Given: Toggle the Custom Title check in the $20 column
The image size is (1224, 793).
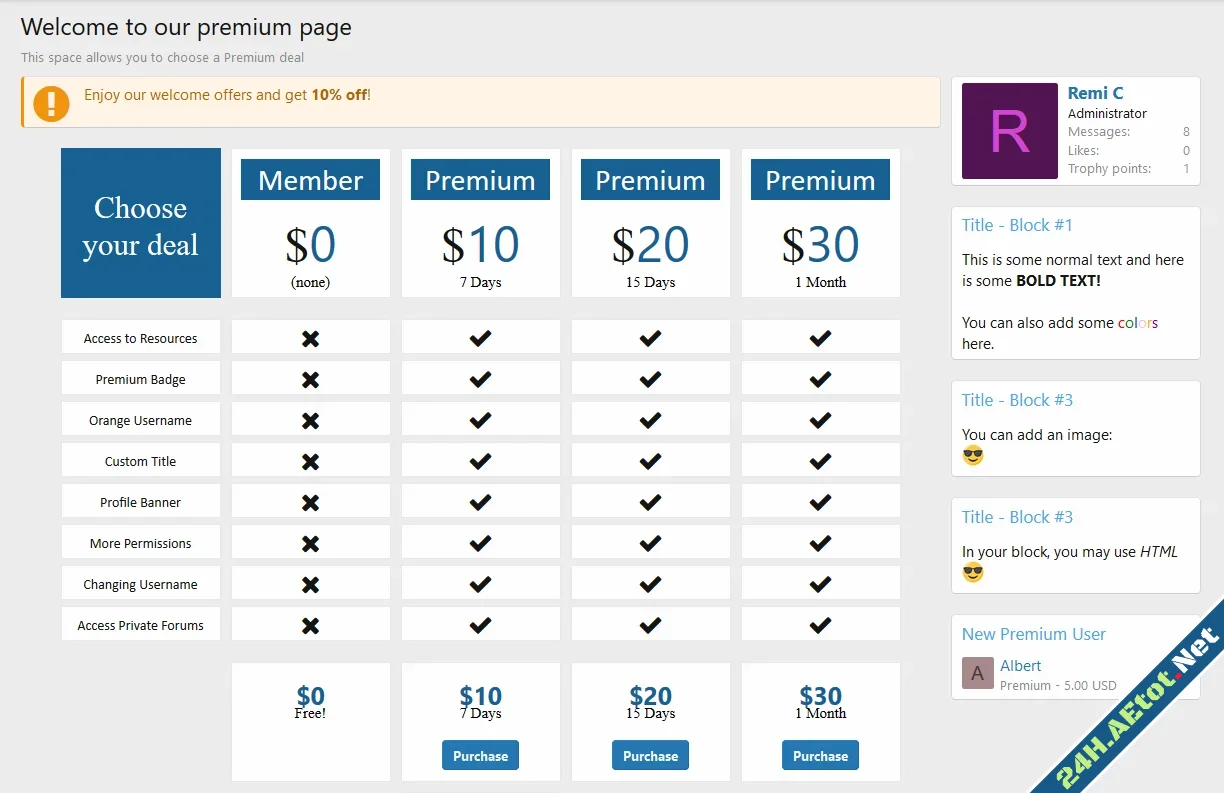Looking at the screenshot, I should (650, 460).
